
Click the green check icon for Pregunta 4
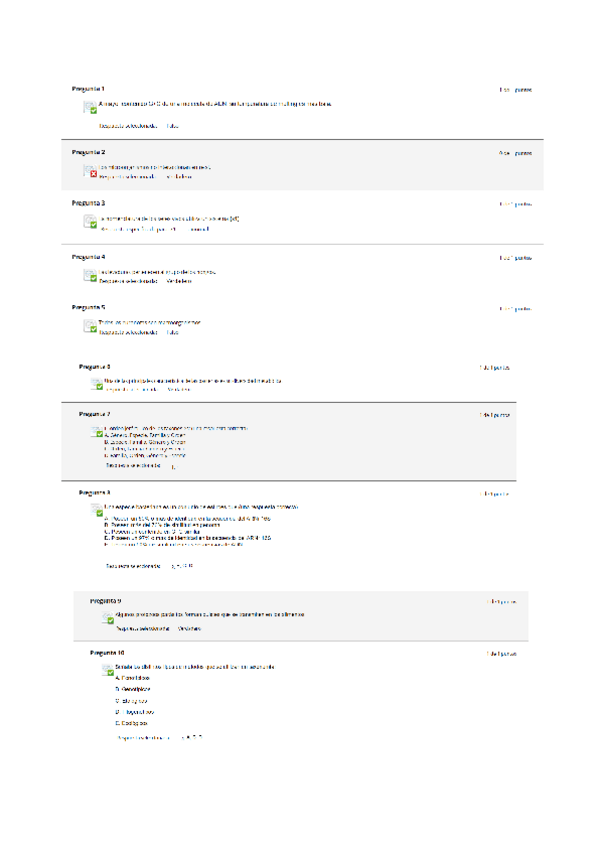click(90, 276)
